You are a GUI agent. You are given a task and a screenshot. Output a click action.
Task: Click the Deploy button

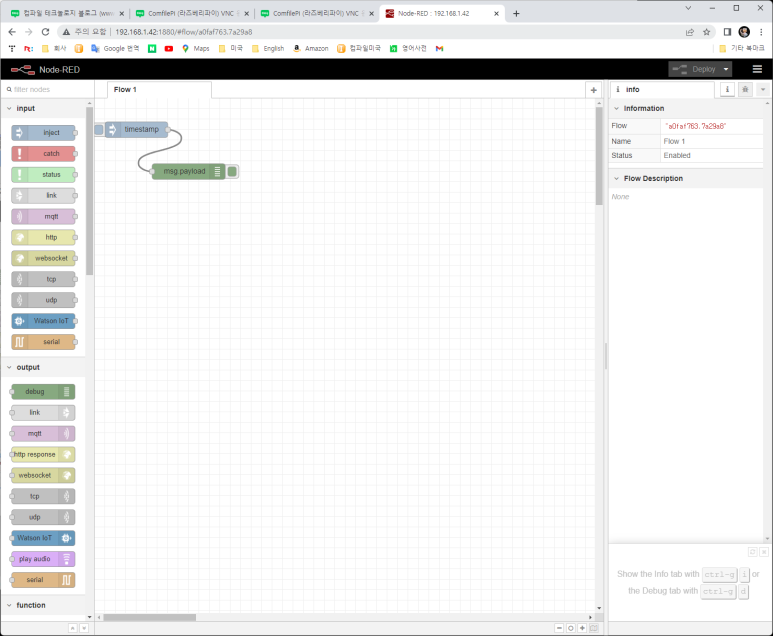tap(696, 69)
